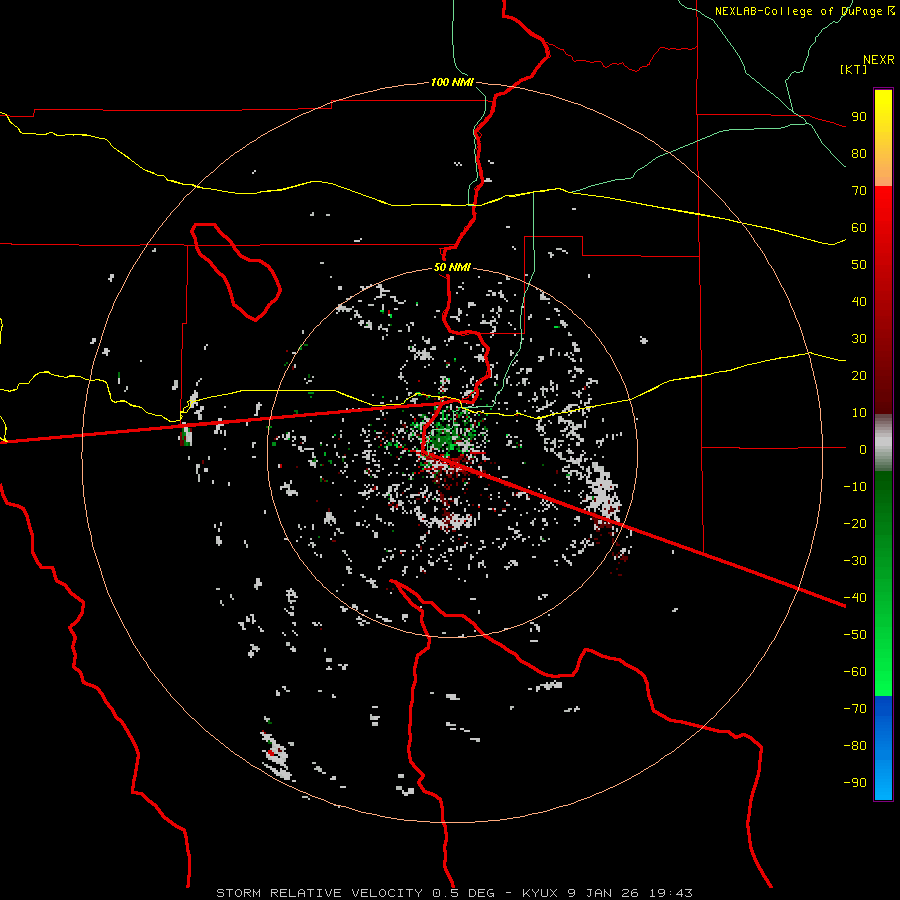900x900 pixels.
Task: Click the 30 value on velocity scale
Action: pyautogui.click(x=859, y=339)
